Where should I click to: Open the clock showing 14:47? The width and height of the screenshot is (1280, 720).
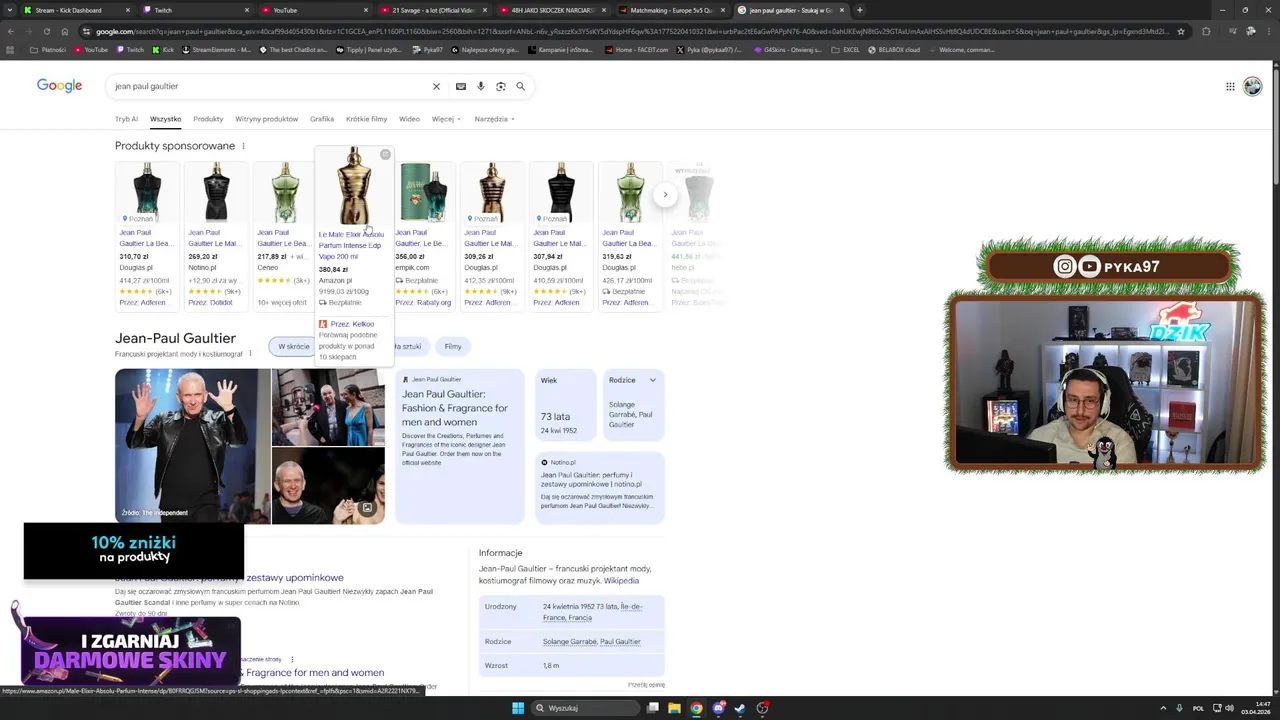1256,708
